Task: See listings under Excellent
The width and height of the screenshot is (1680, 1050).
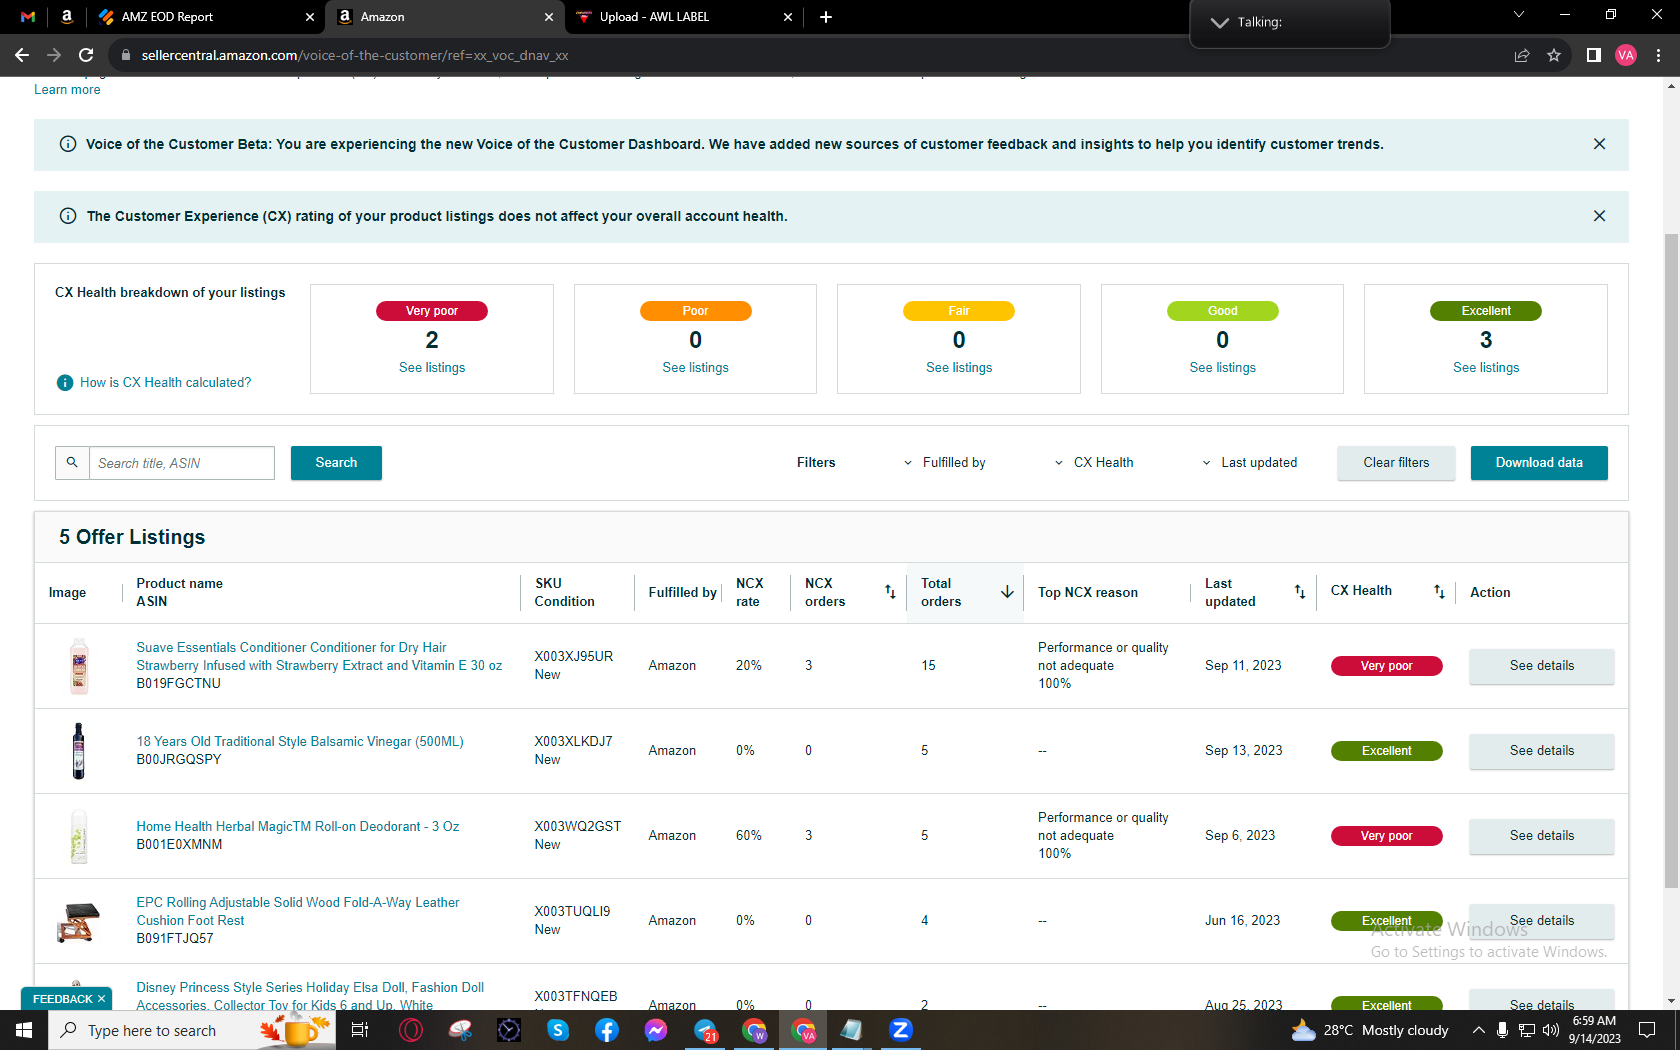Action: pyautogui.click(x=1486, y=368)
